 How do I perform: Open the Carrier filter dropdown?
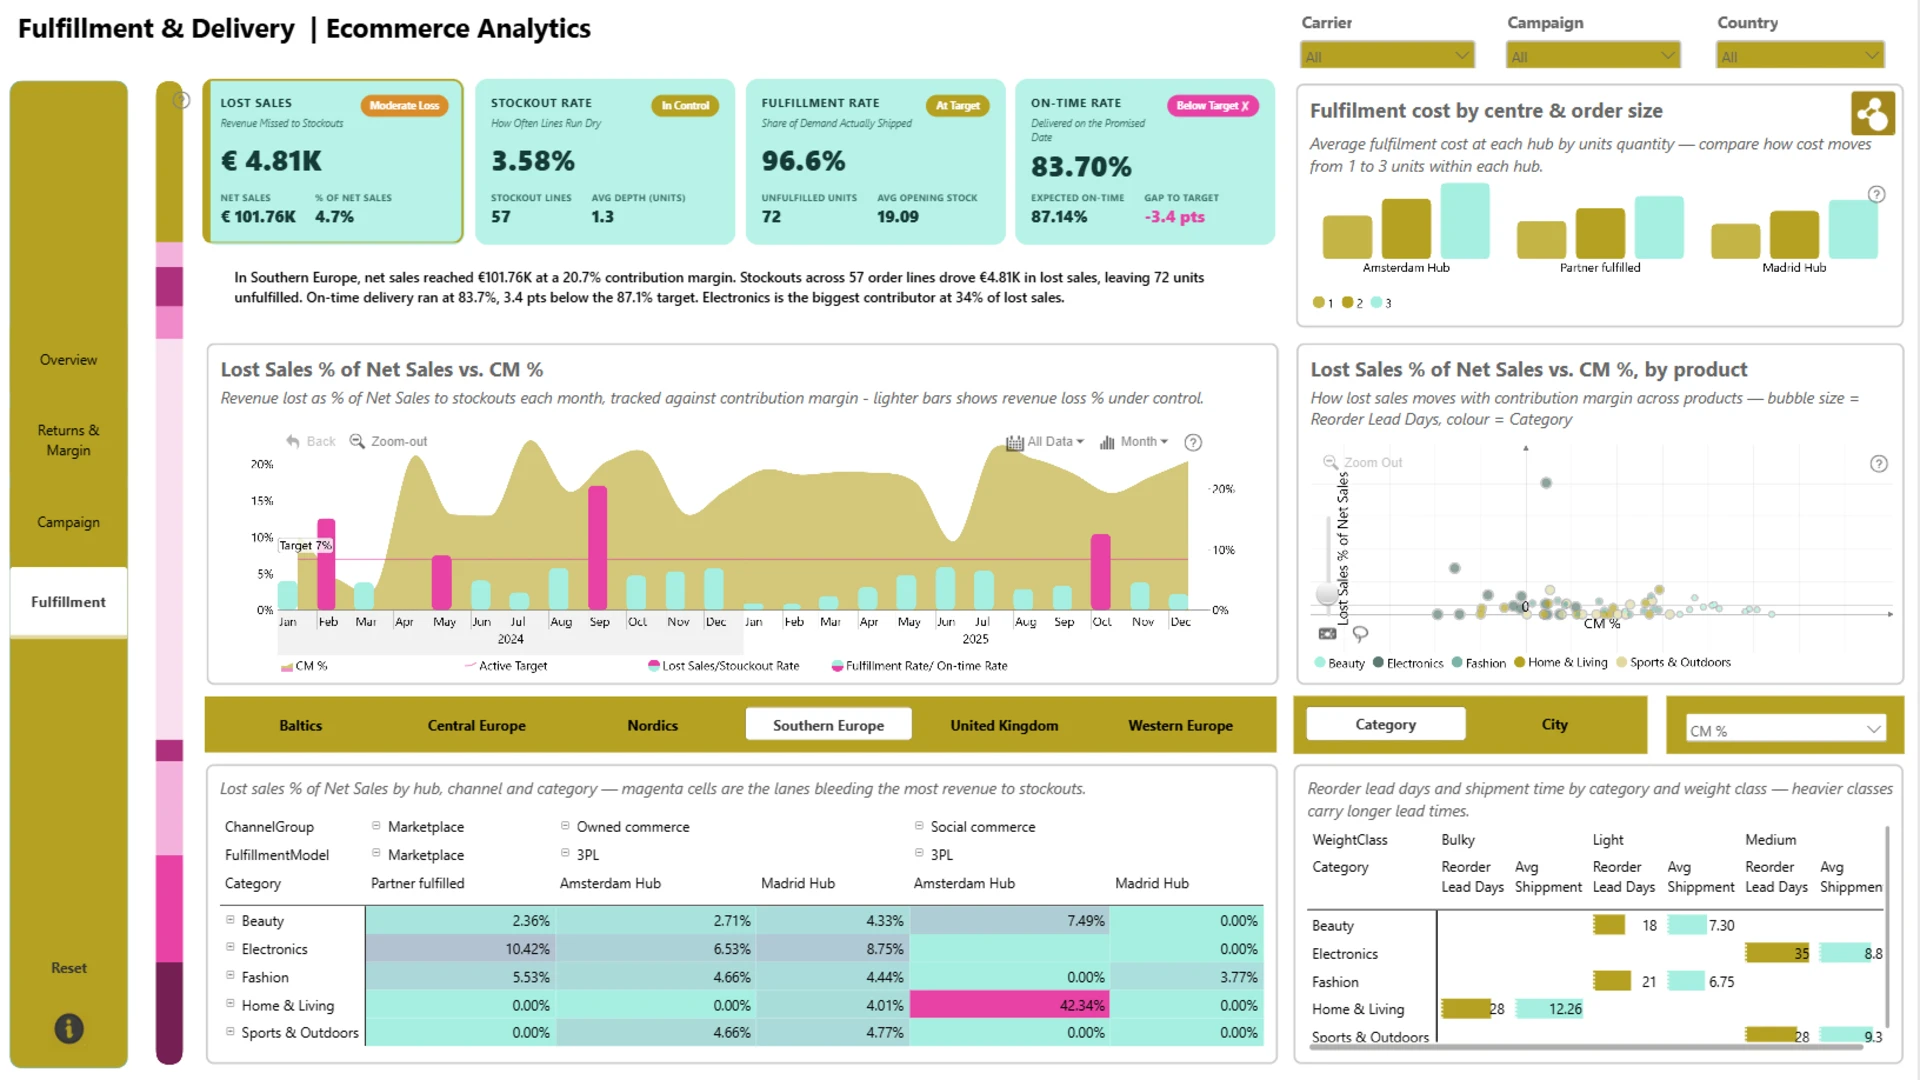[x=1387, y=56]
